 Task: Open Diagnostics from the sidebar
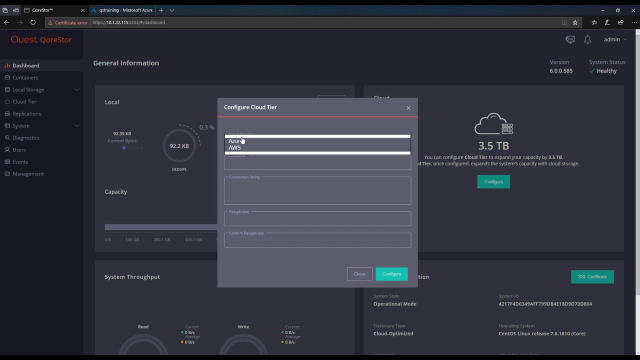pyautogui.click(x=26, y=138)
